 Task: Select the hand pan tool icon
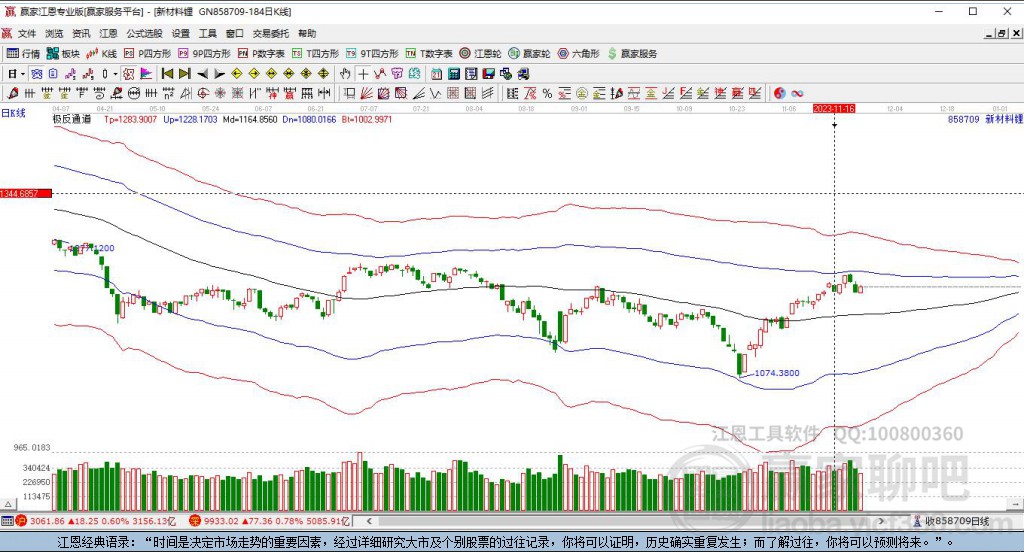click(x=345, y=74)
